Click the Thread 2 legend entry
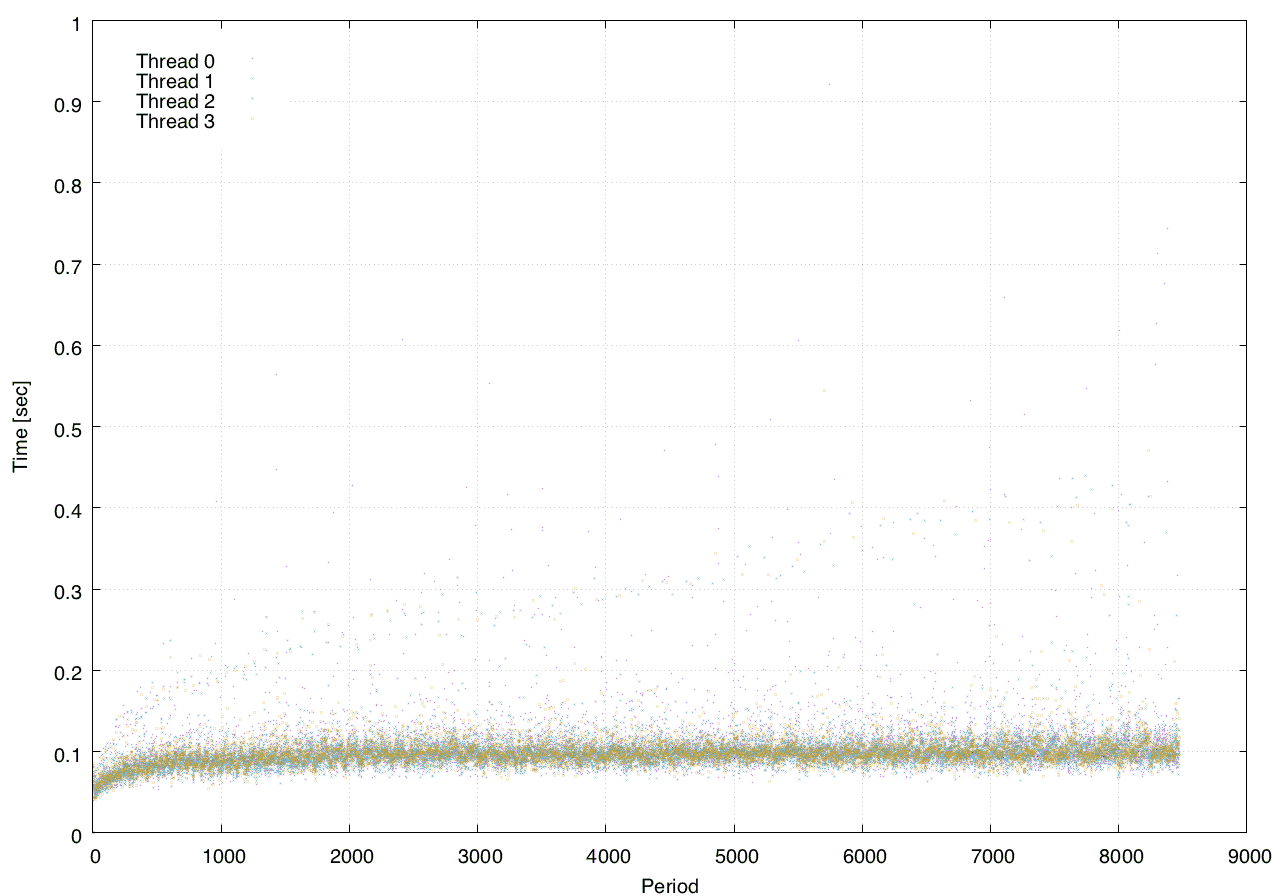The height and width of the screenshot is (896, 1280). [175, 102]
